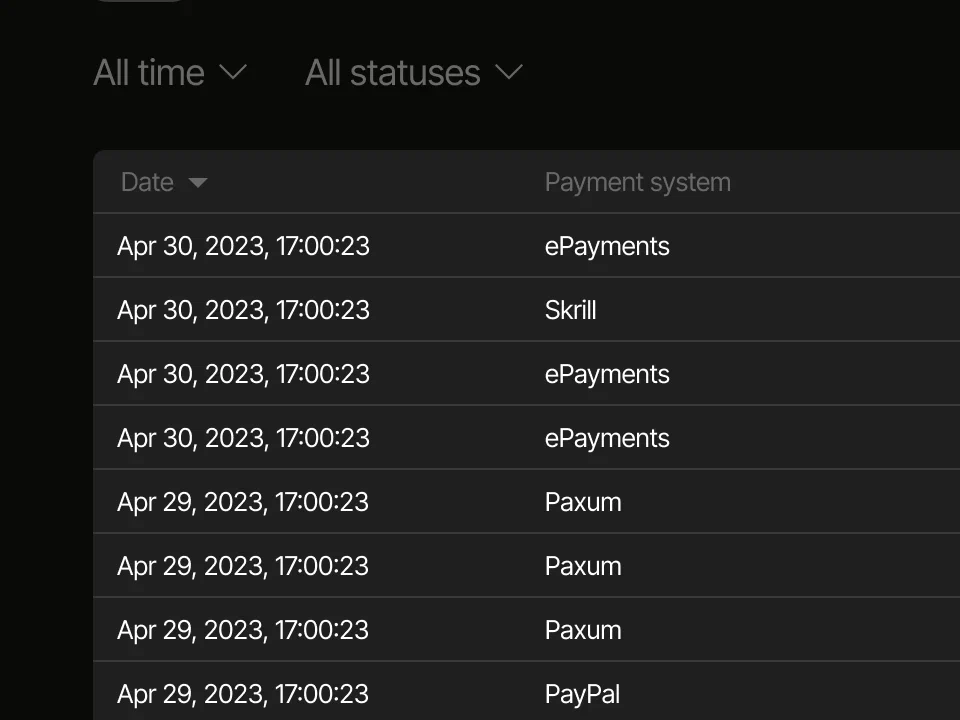Click the chevron beside All statuses
This screenshot has width=960, height=720.
(509, 73)
